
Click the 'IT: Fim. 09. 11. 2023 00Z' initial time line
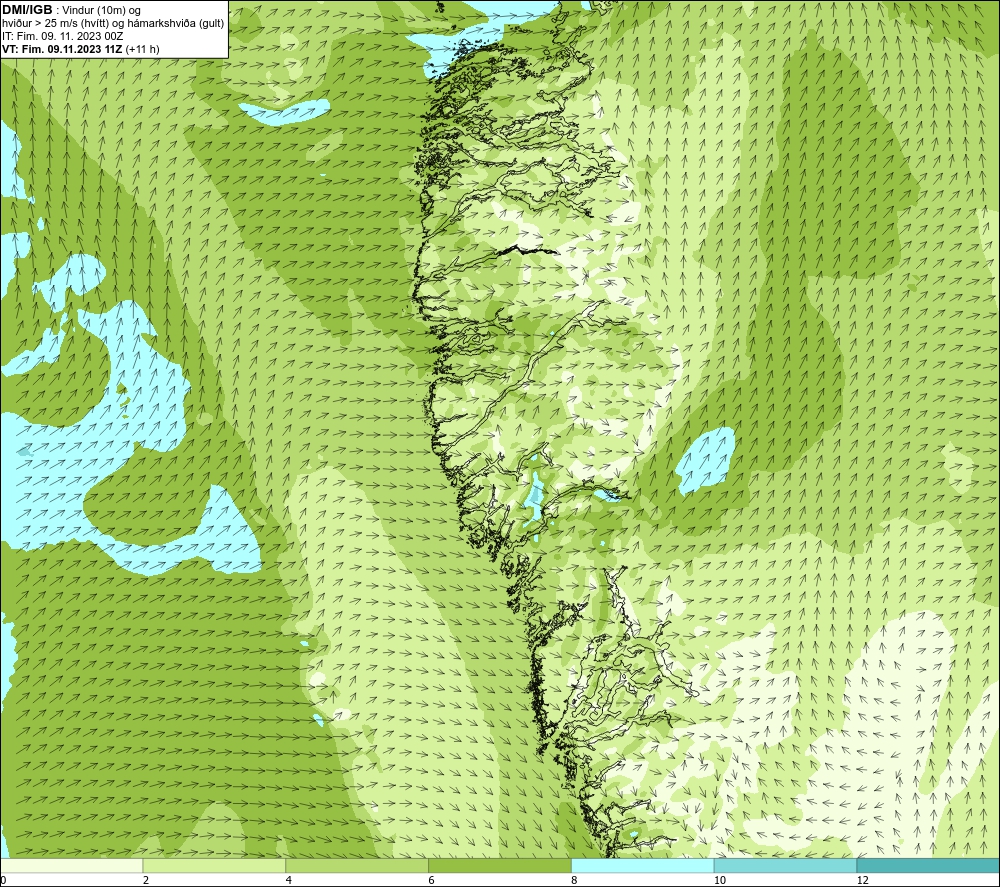tap(62, 36)
